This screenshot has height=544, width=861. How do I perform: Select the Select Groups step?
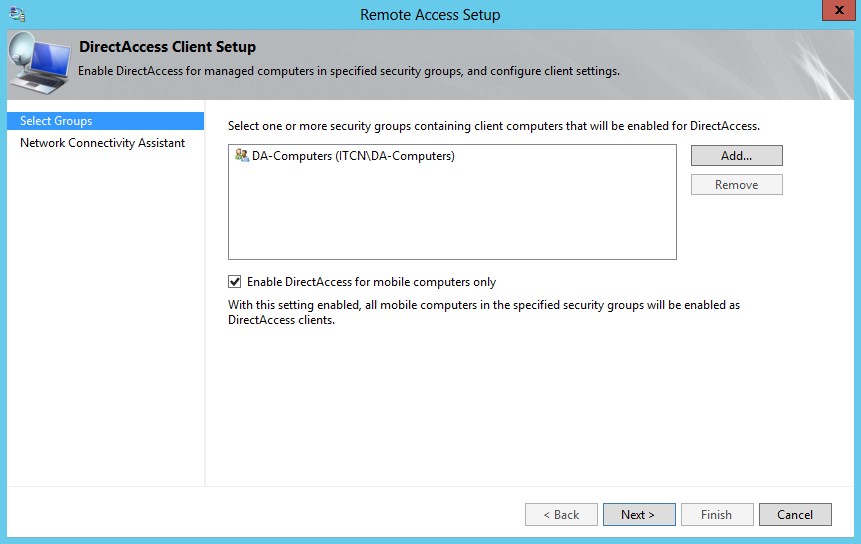[x=56, y=121]
